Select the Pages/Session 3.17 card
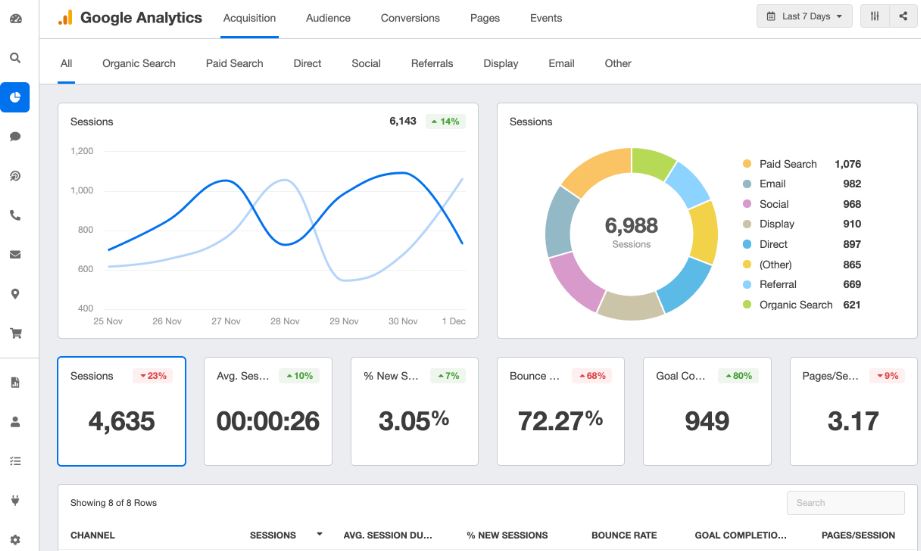Image resolution: width=921 pixels, height=551 pixels. [853, 411]
